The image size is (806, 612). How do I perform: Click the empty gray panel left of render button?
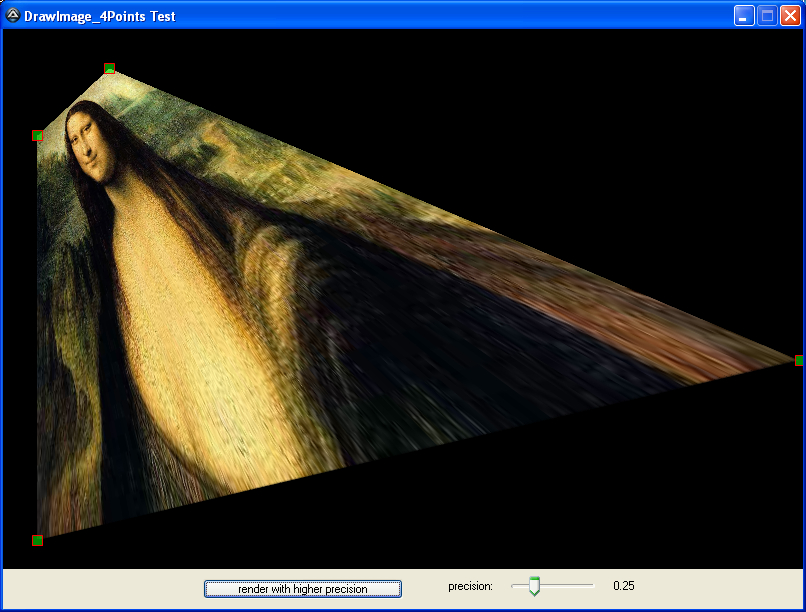point(100,589)
